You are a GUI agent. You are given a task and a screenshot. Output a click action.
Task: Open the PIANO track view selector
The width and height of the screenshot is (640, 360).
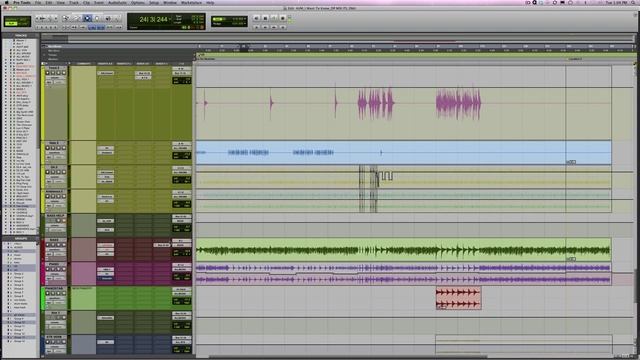coord(55,274)
